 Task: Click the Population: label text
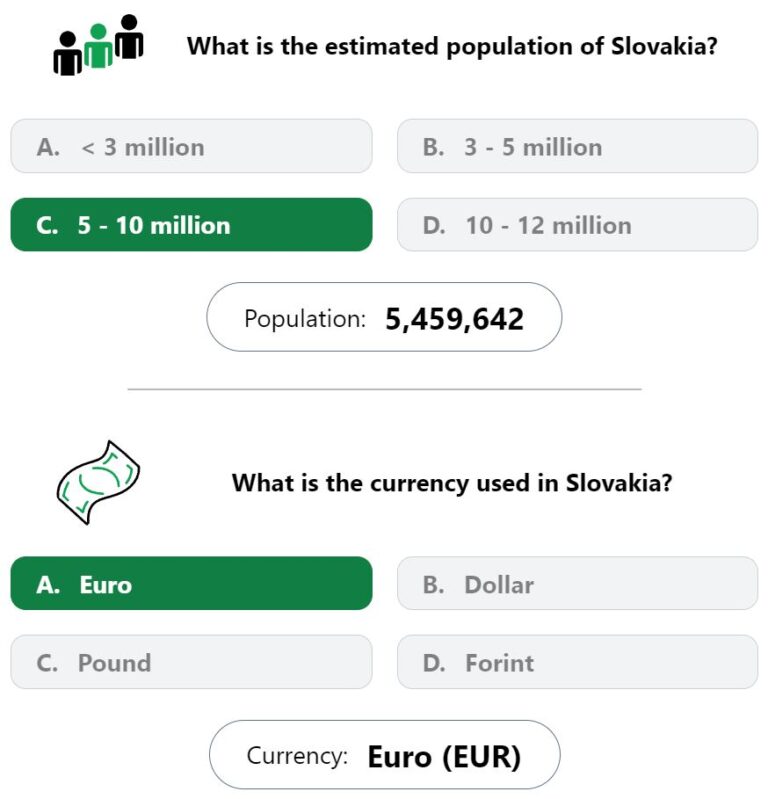click(x=305, y=319)
